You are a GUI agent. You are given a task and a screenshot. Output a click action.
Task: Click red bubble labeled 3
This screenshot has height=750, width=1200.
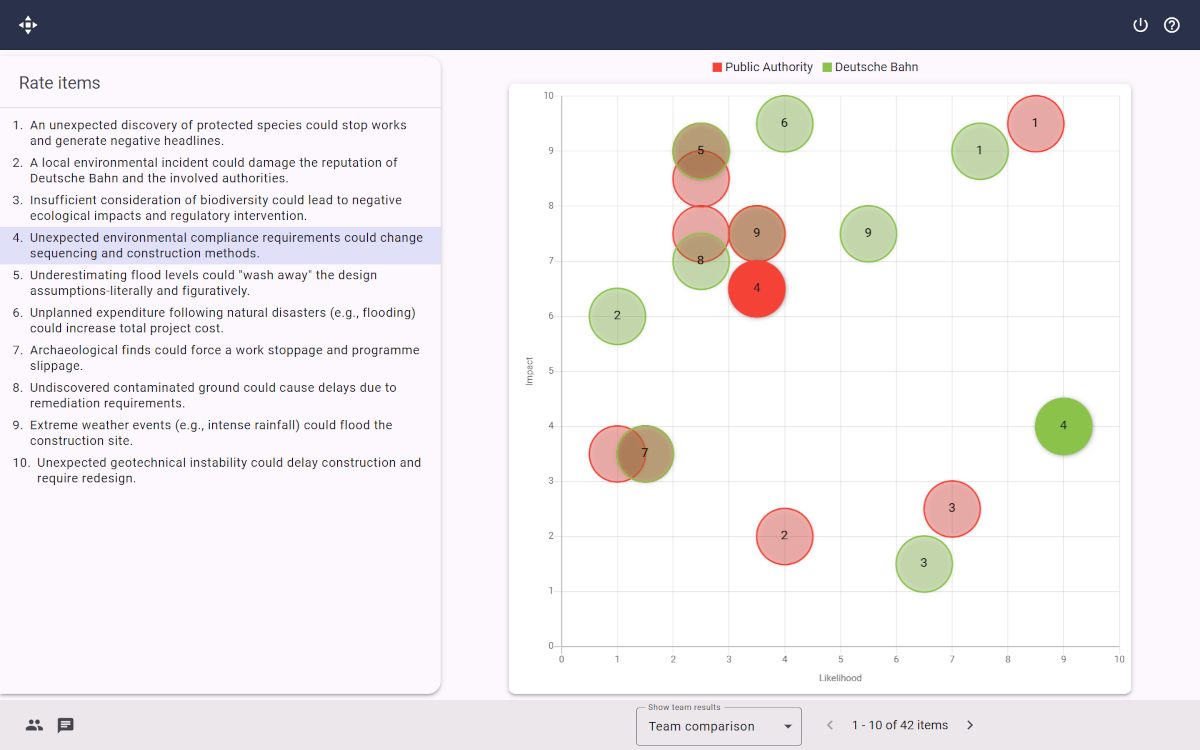point(952,509)
